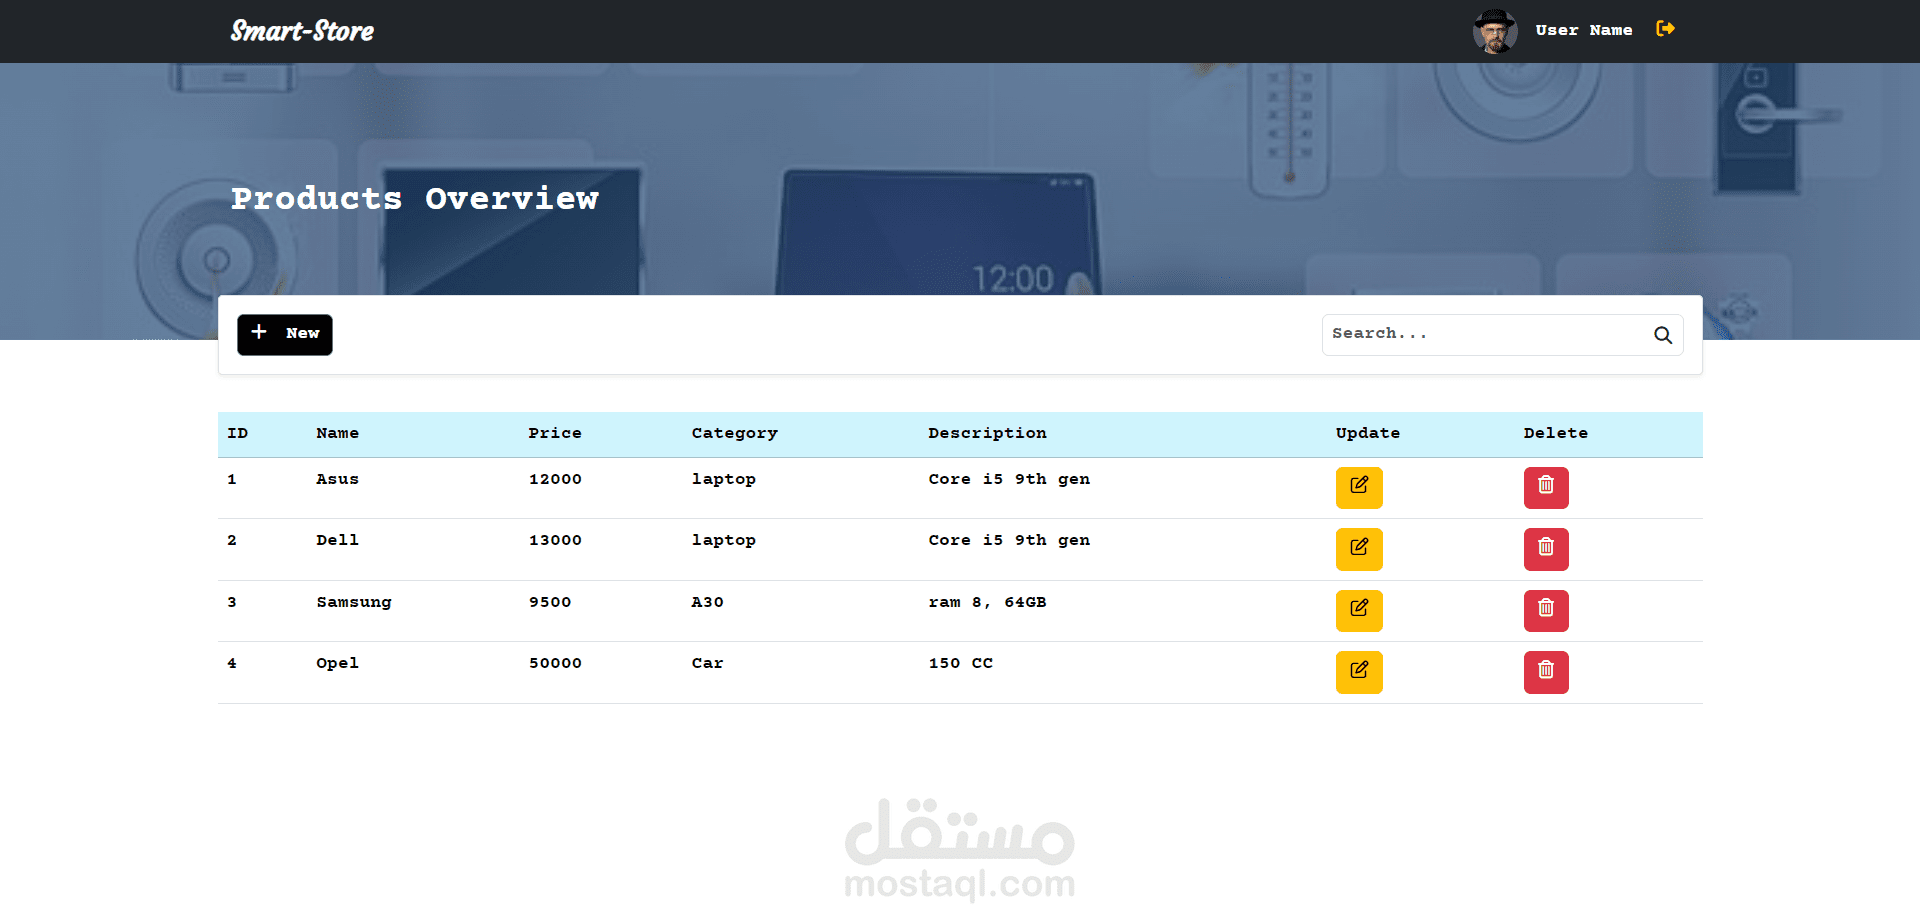Click the Name column header

pyautogui.click(x=338, y=433)
